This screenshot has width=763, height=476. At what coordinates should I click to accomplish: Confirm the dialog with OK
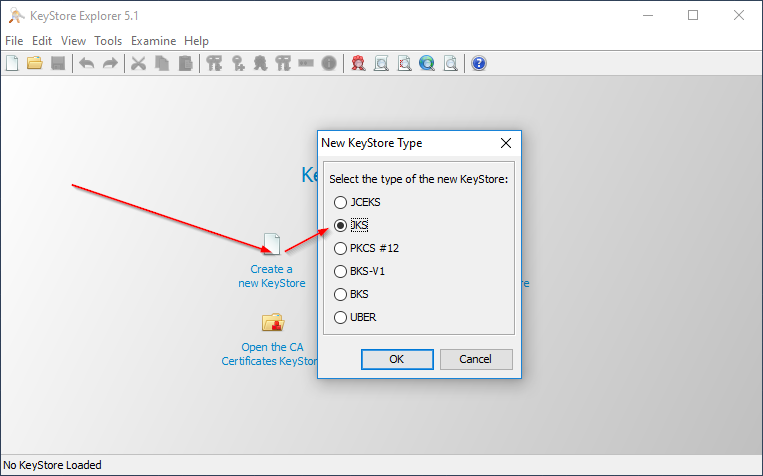(397, 359)
